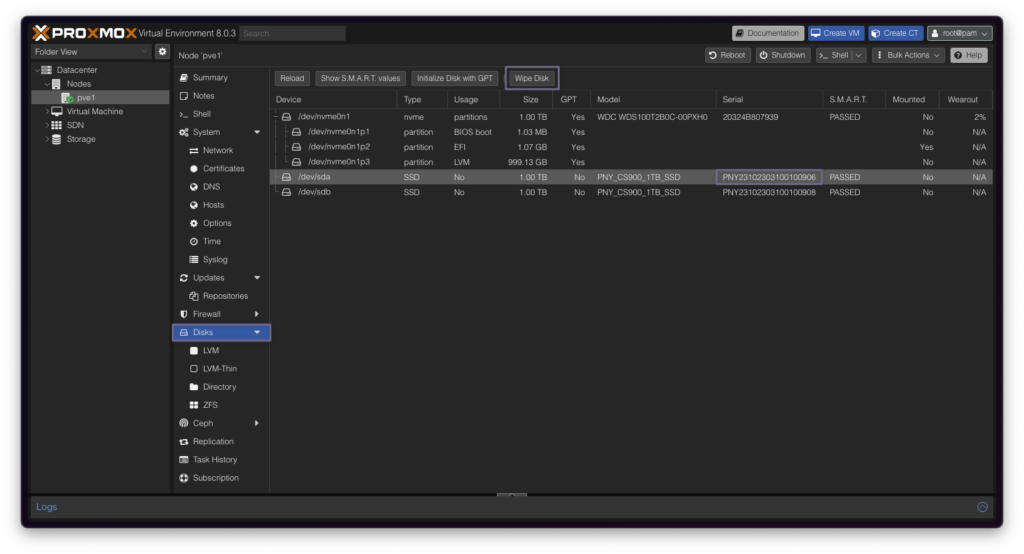The height and width of the screenshot is (554, 1024).
Task: Click the Updates refresh icon
Action: [184, 278]
